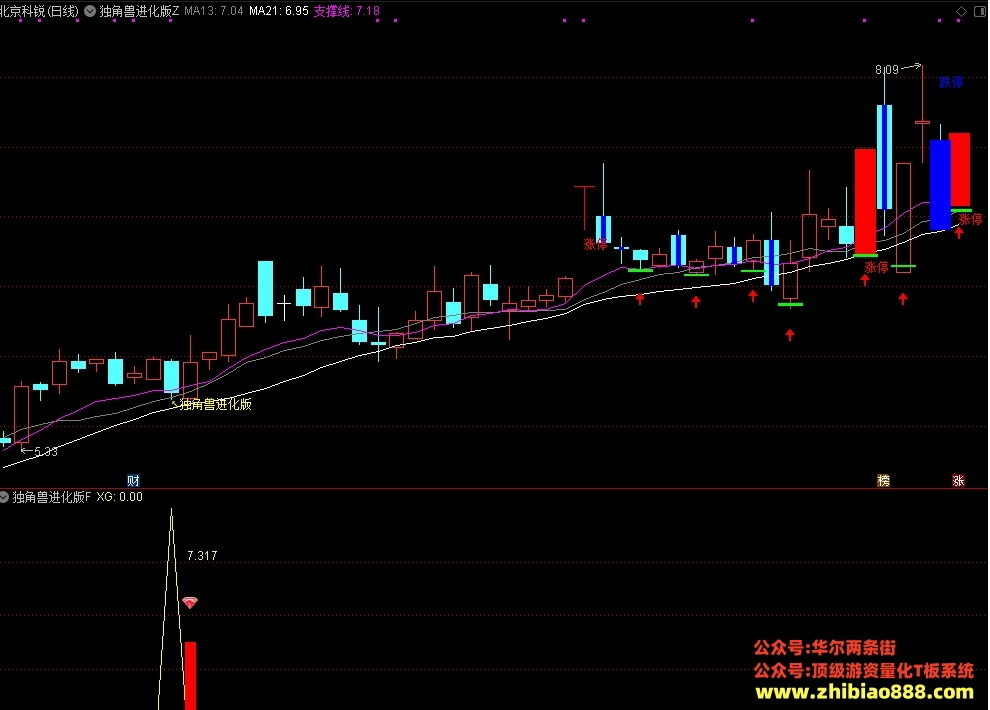Open the dropdown arrow beside 独角兽进化版Z
Viewport: 990px width, 710px height.
click(x=90, y=11)
